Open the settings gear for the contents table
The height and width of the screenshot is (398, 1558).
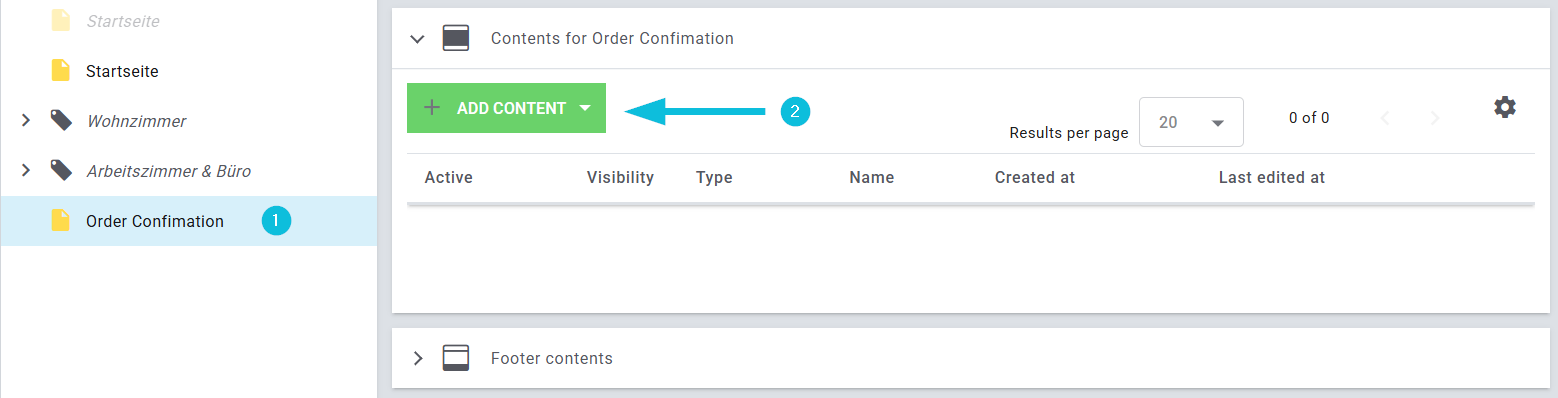[1504, 107]
